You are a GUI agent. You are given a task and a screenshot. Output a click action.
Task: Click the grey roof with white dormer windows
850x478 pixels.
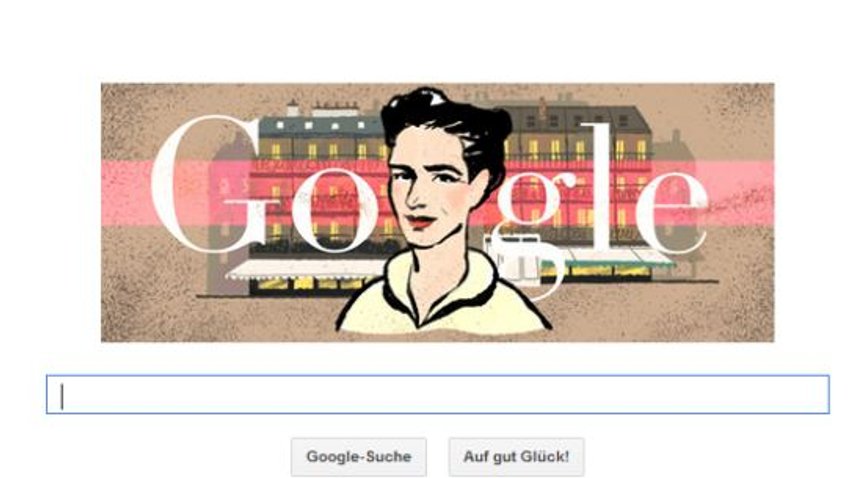point(320,126)
